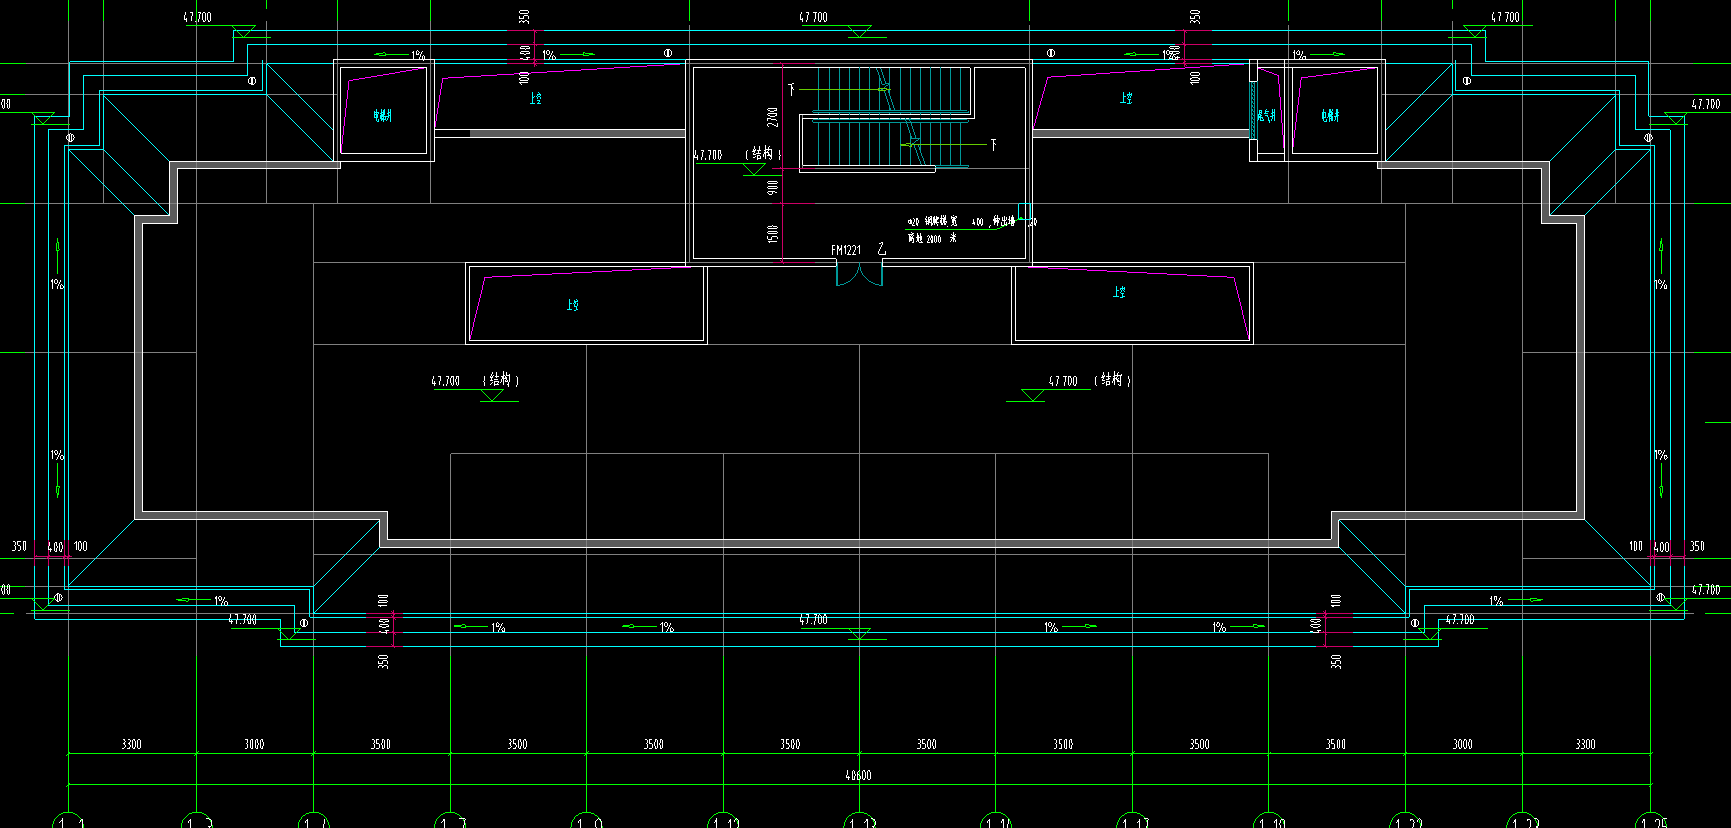Viewport: 1731px width, 828px height.
Task: Select the 350 dimension below the bottom-right gutter
Action: [1336, 661]
